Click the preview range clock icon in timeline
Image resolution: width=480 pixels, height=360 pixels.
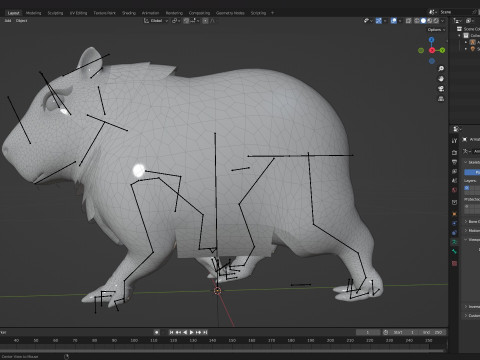386,332
